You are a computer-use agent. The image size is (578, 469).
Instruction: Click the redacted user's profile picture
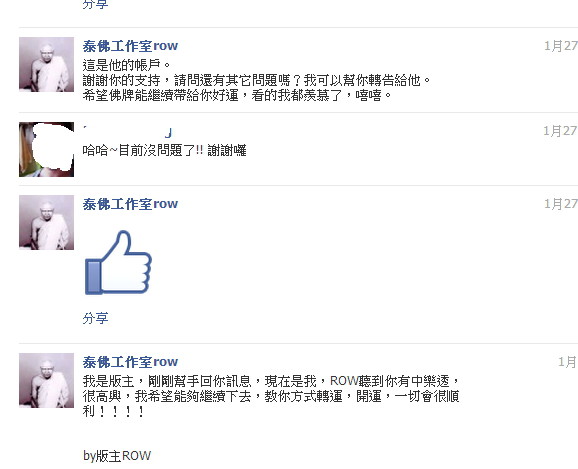[46, 149]
